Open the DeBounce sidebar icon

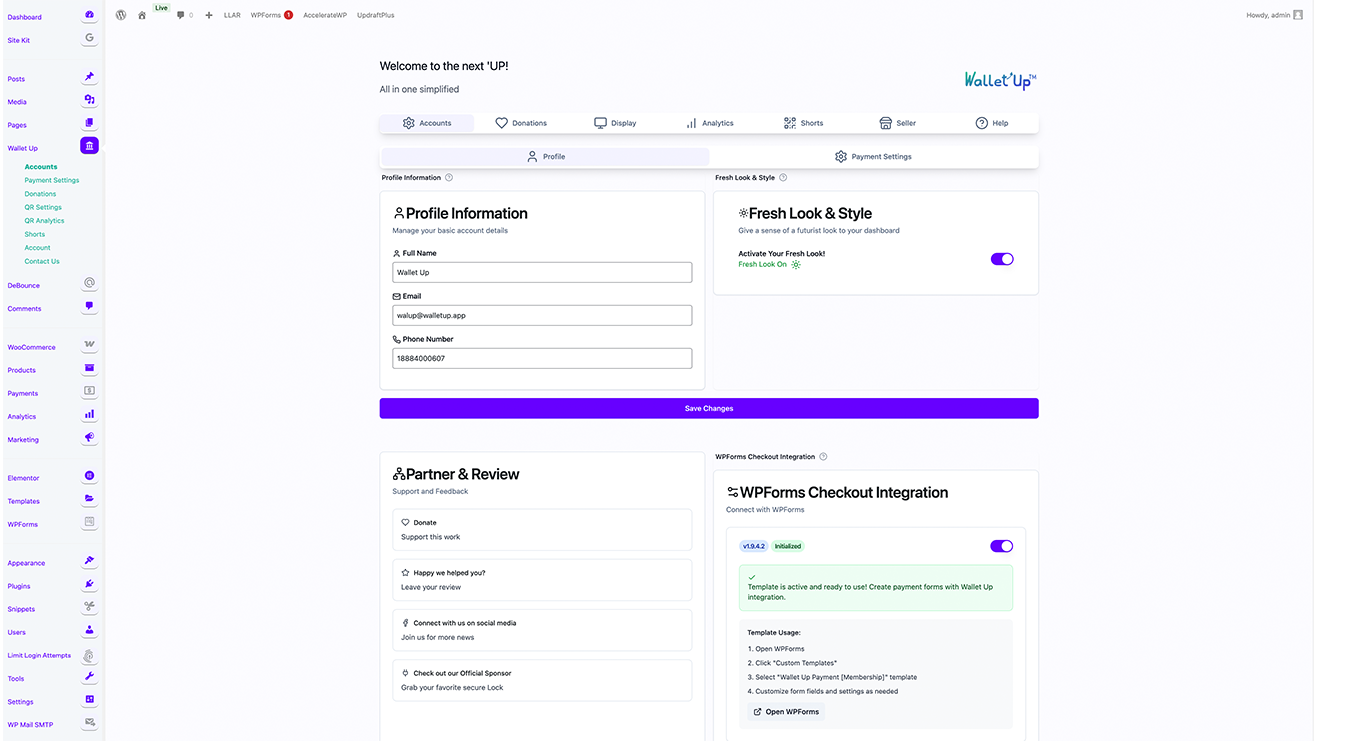coord(89,283)
